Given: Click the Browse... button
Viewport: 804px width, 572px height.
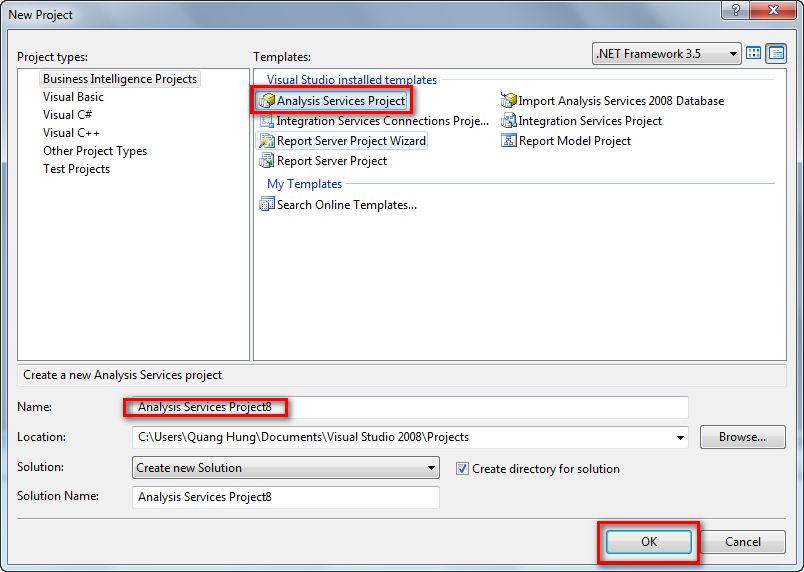Looking at the screenshot, I should coord(742,437).
